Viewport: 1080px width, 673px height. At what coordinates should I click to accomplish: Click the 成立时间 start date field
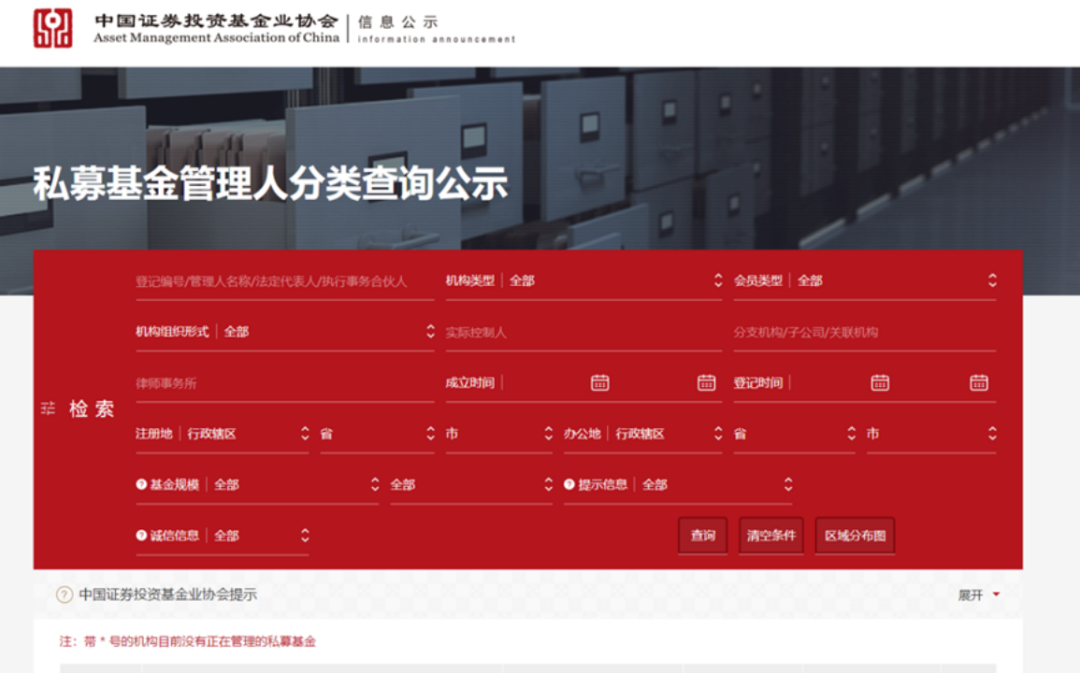[x=548, y=383]
